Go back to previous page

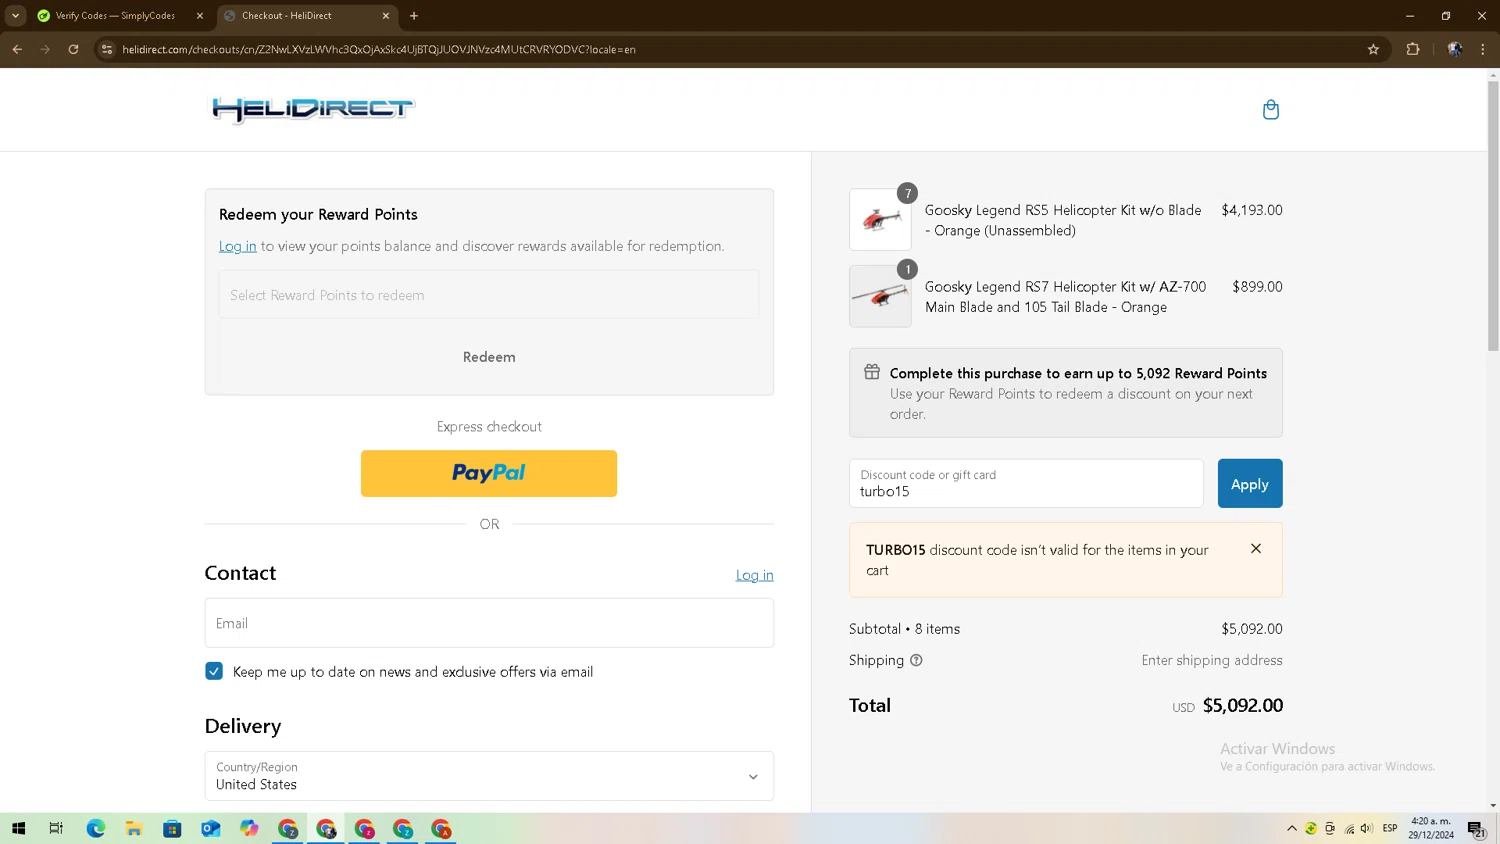17,49
